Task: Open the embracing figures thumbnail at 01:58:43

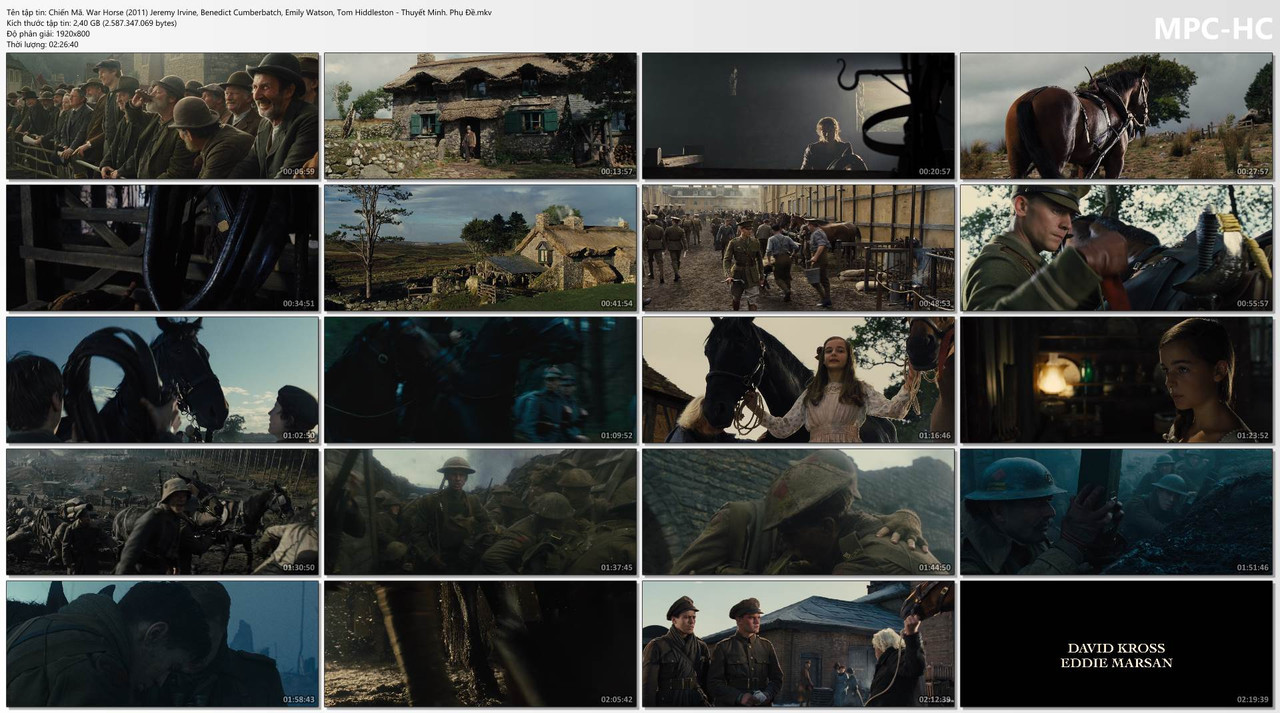Action: [162, 644]
